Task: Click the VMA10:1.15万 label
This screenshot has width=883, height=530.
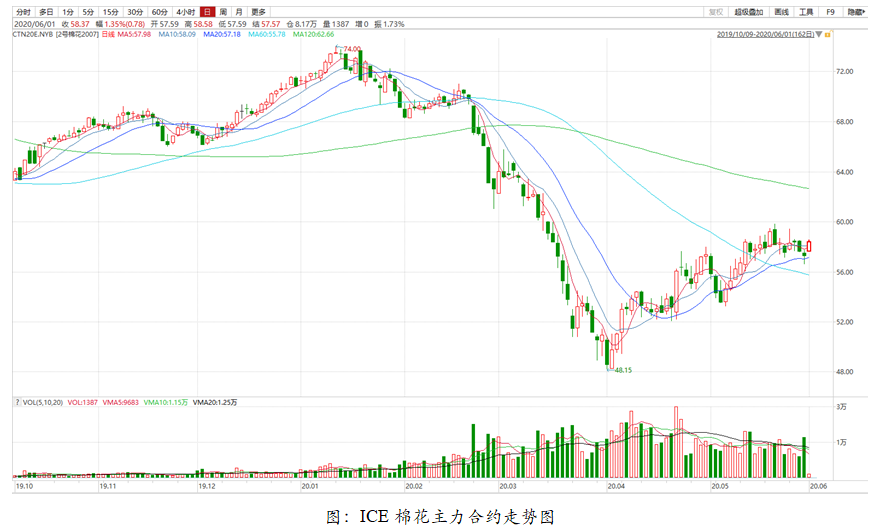Action: (x=166, y=402)
